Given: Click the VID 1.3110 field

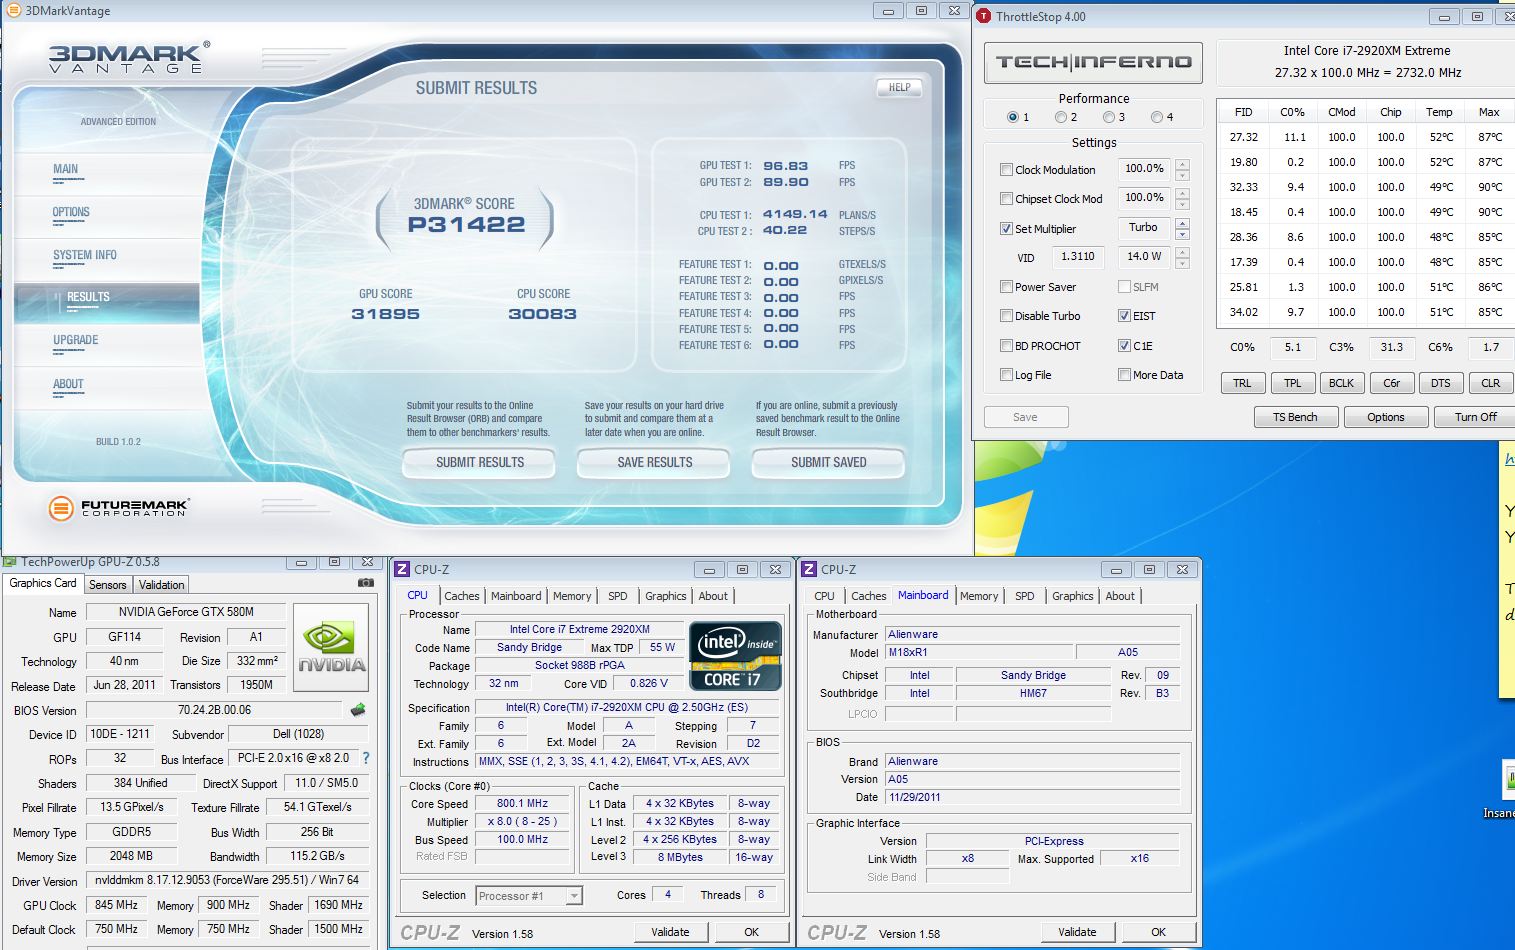Looking at the screenshot, I should pyautogui.click(x=1077, y=257).
